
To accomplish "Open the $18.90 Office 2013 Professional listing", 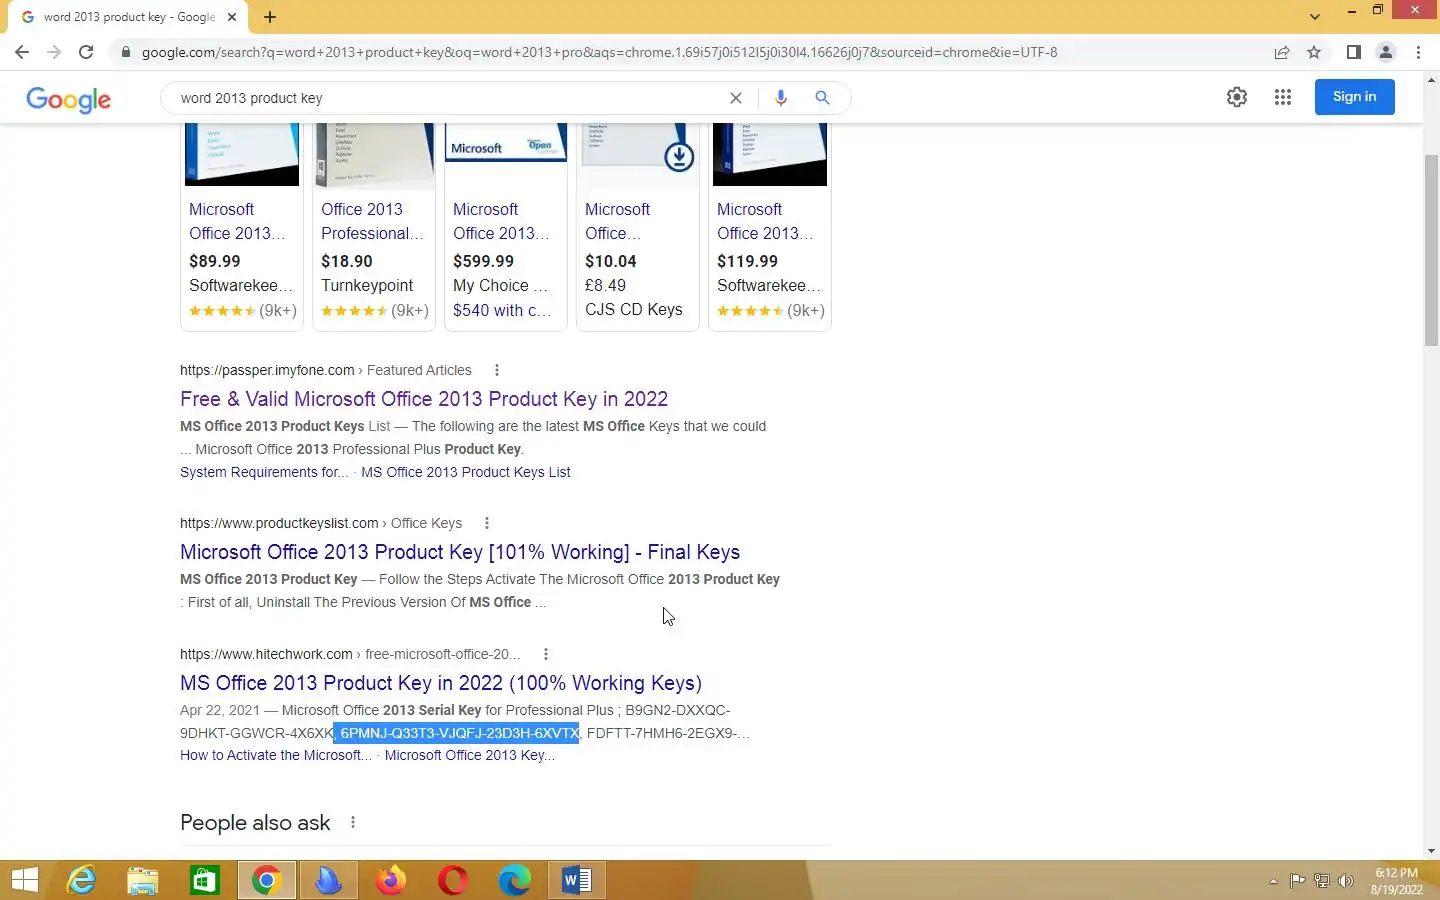I will pyautogui.click(x=372, y=221).
